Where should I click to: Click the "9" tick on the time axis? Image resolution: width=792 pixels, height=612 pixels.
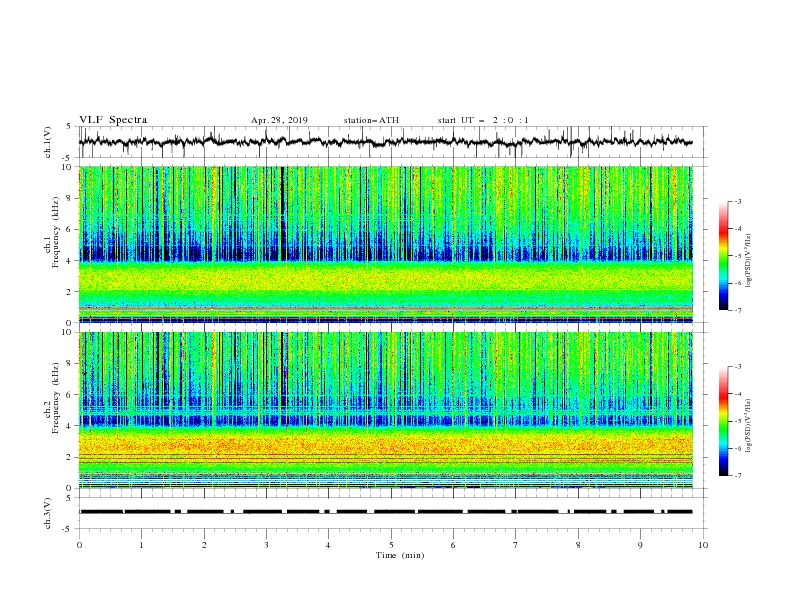click(x=640, y=545)
